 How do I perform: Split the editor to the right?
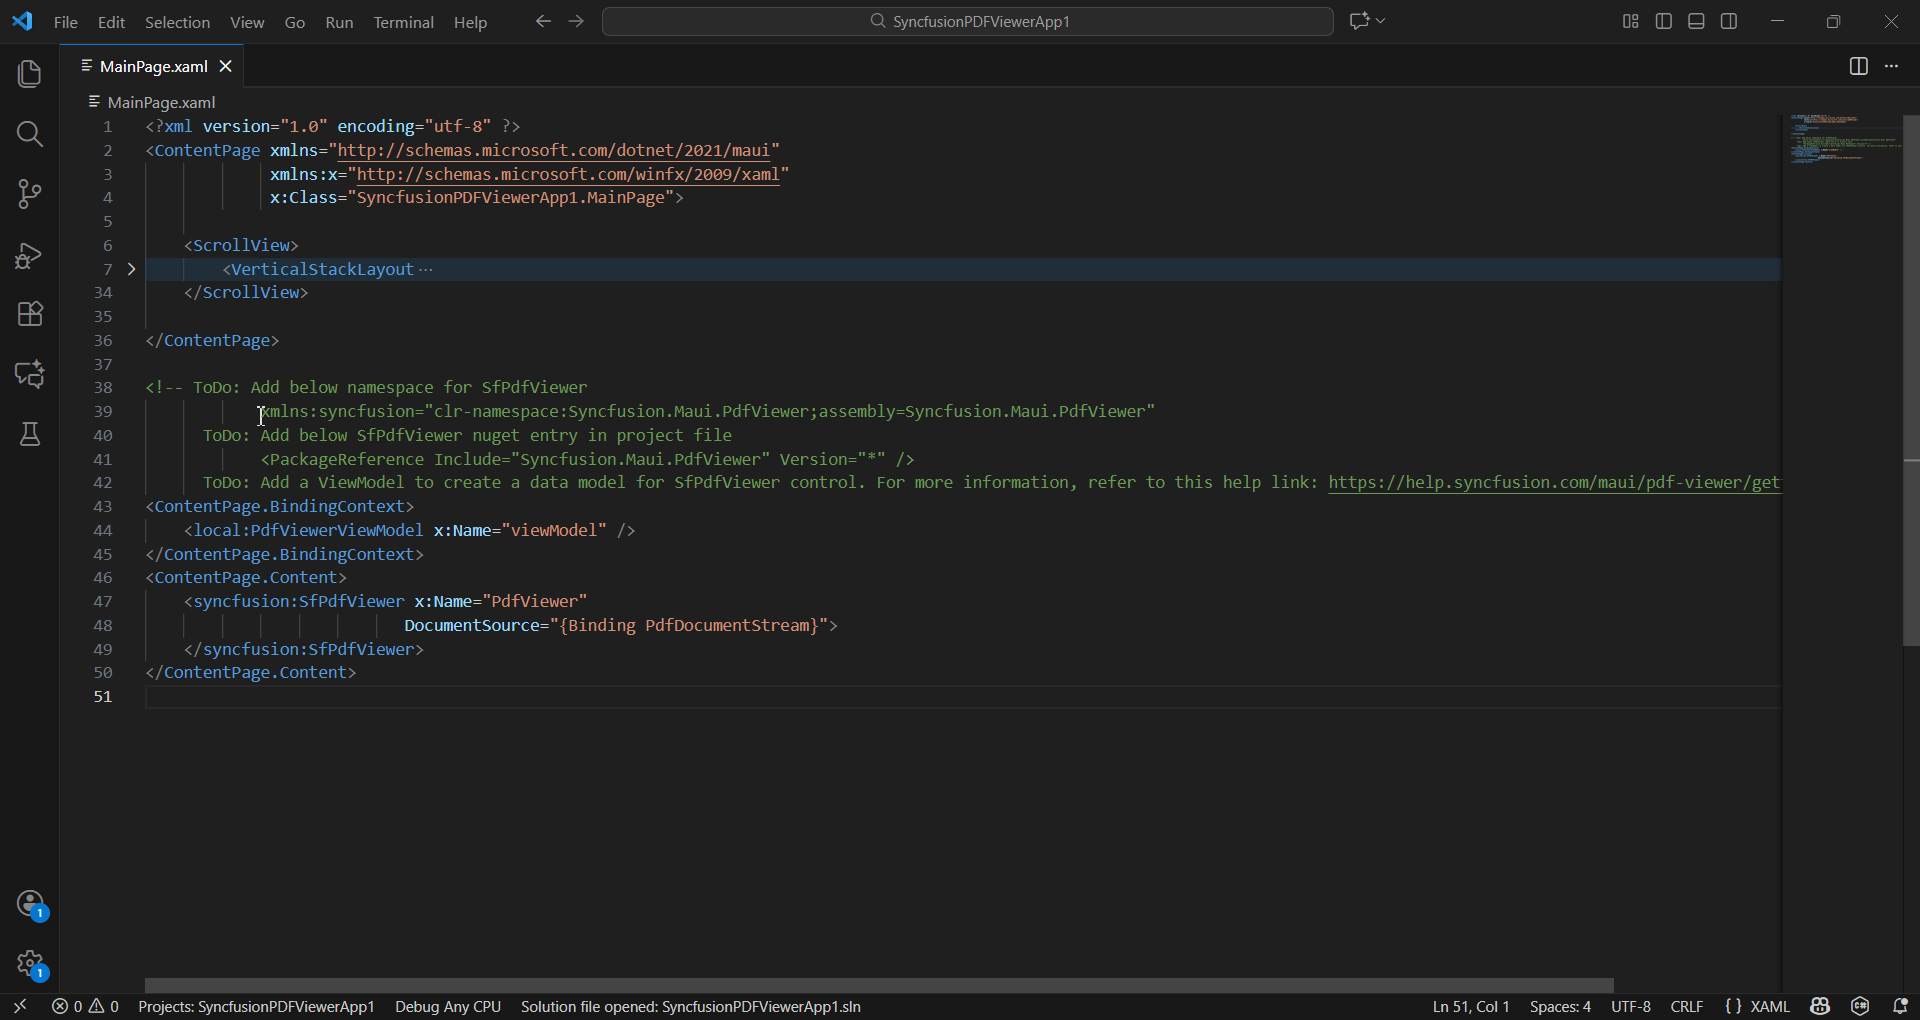coord(1858,66)
